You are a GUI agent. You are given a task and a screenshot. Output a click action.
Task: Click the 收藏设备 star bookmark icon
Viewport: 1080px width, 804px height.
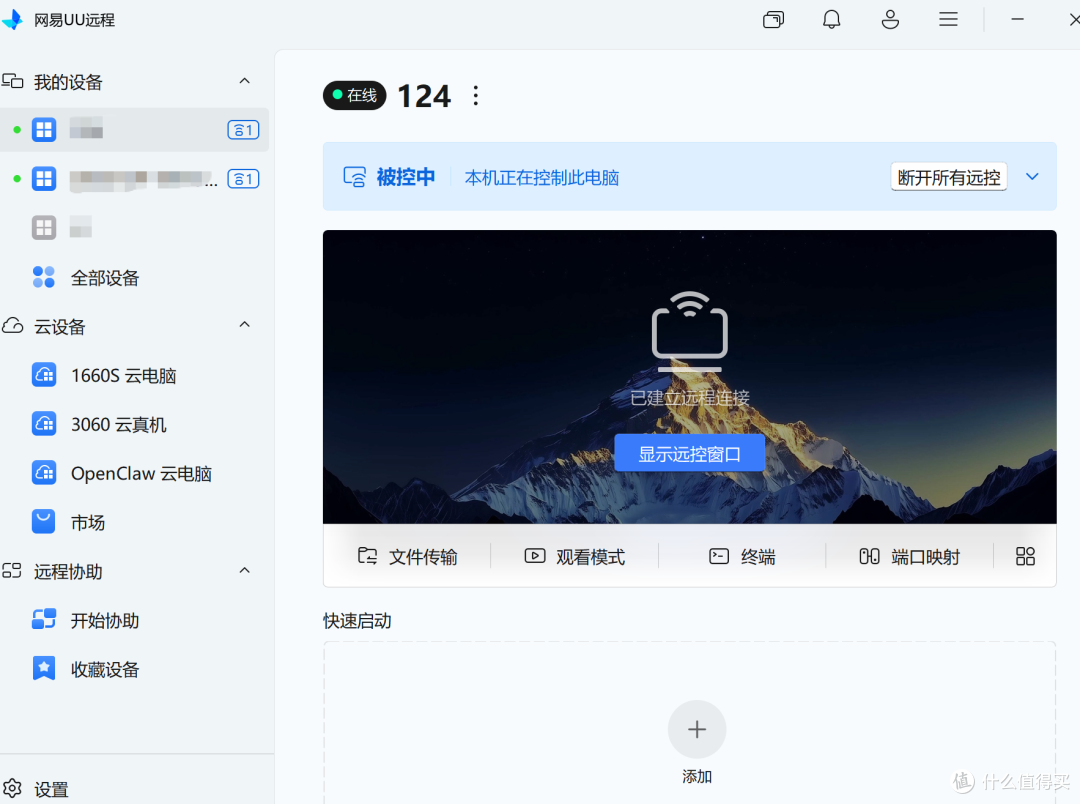[44, 668]
